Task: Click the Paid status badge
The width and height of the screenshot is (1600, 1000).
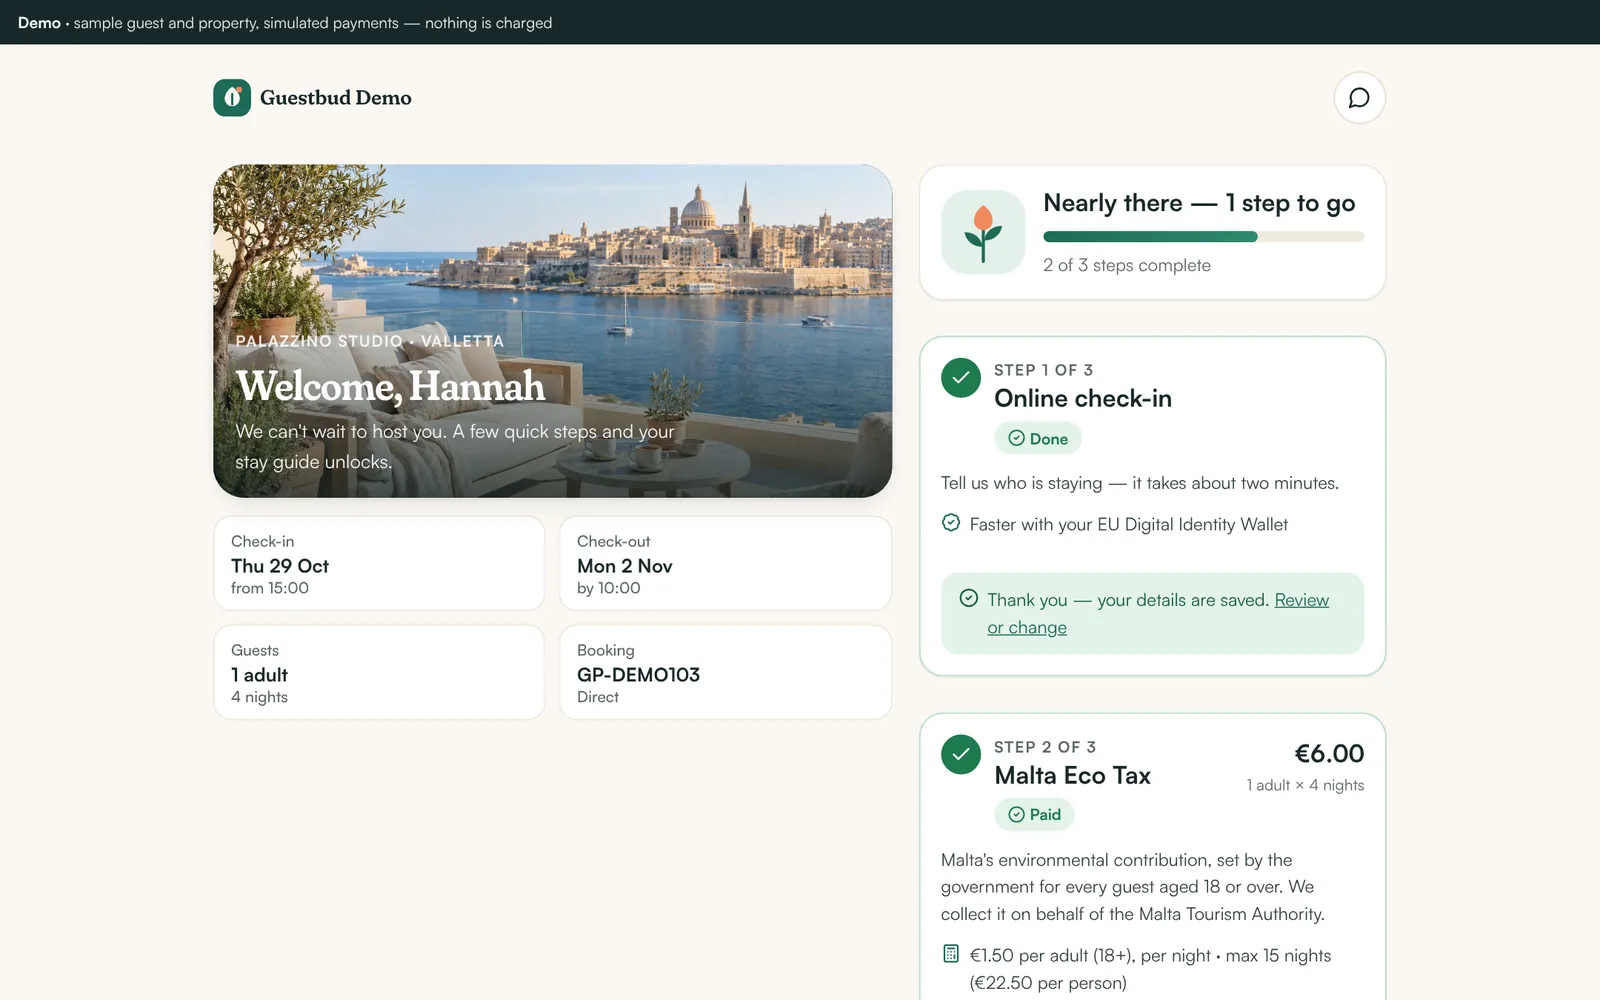Action: click(1034, 814)
